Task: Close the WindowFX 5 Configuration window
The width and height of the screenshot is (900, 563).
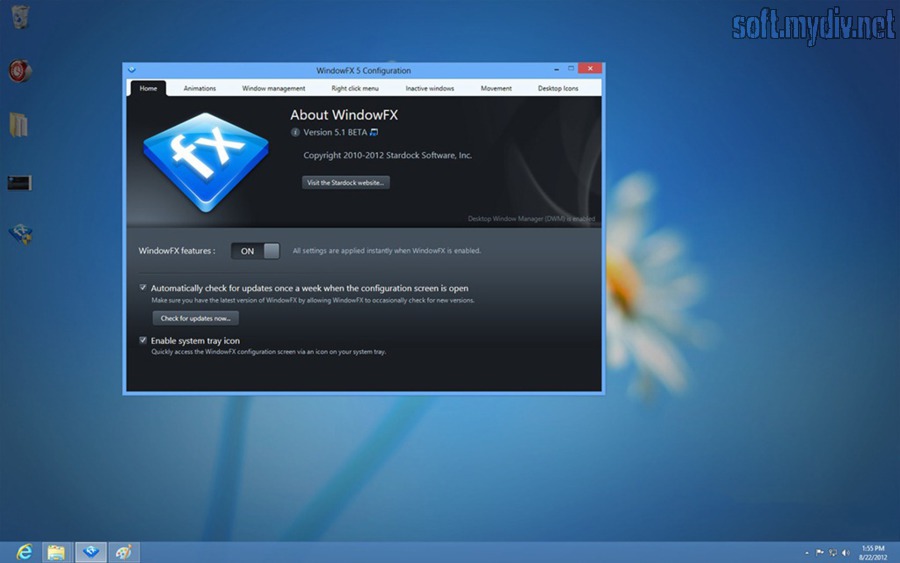Action: tap(589, 68)
